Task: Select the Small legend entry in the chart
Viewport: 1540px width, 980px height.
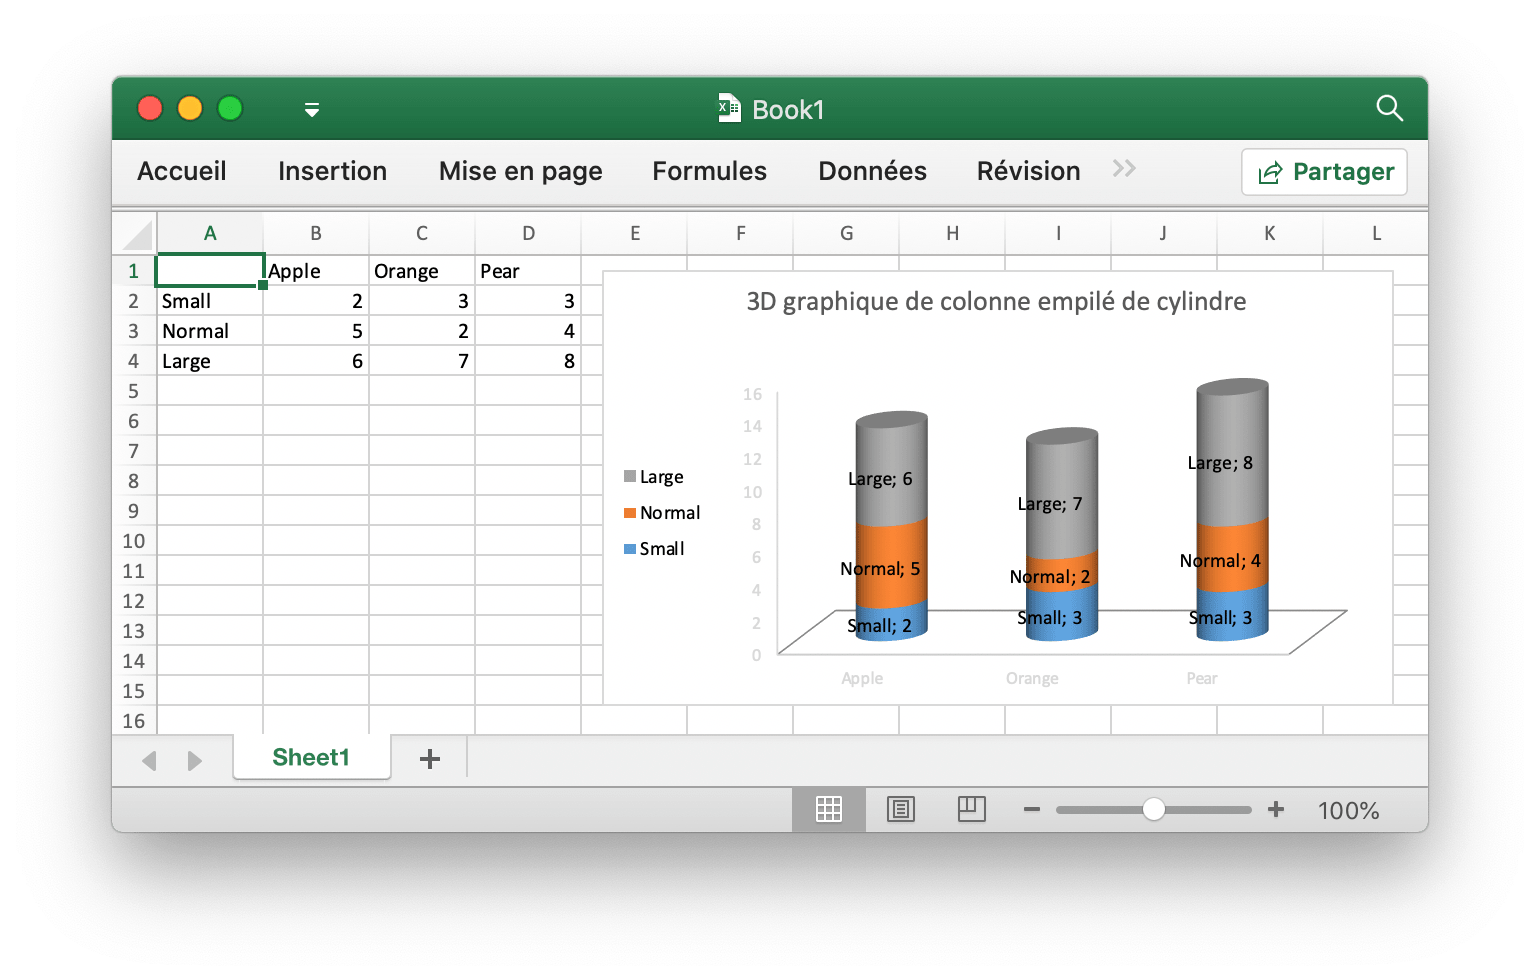Action: [x=658, y=548]
